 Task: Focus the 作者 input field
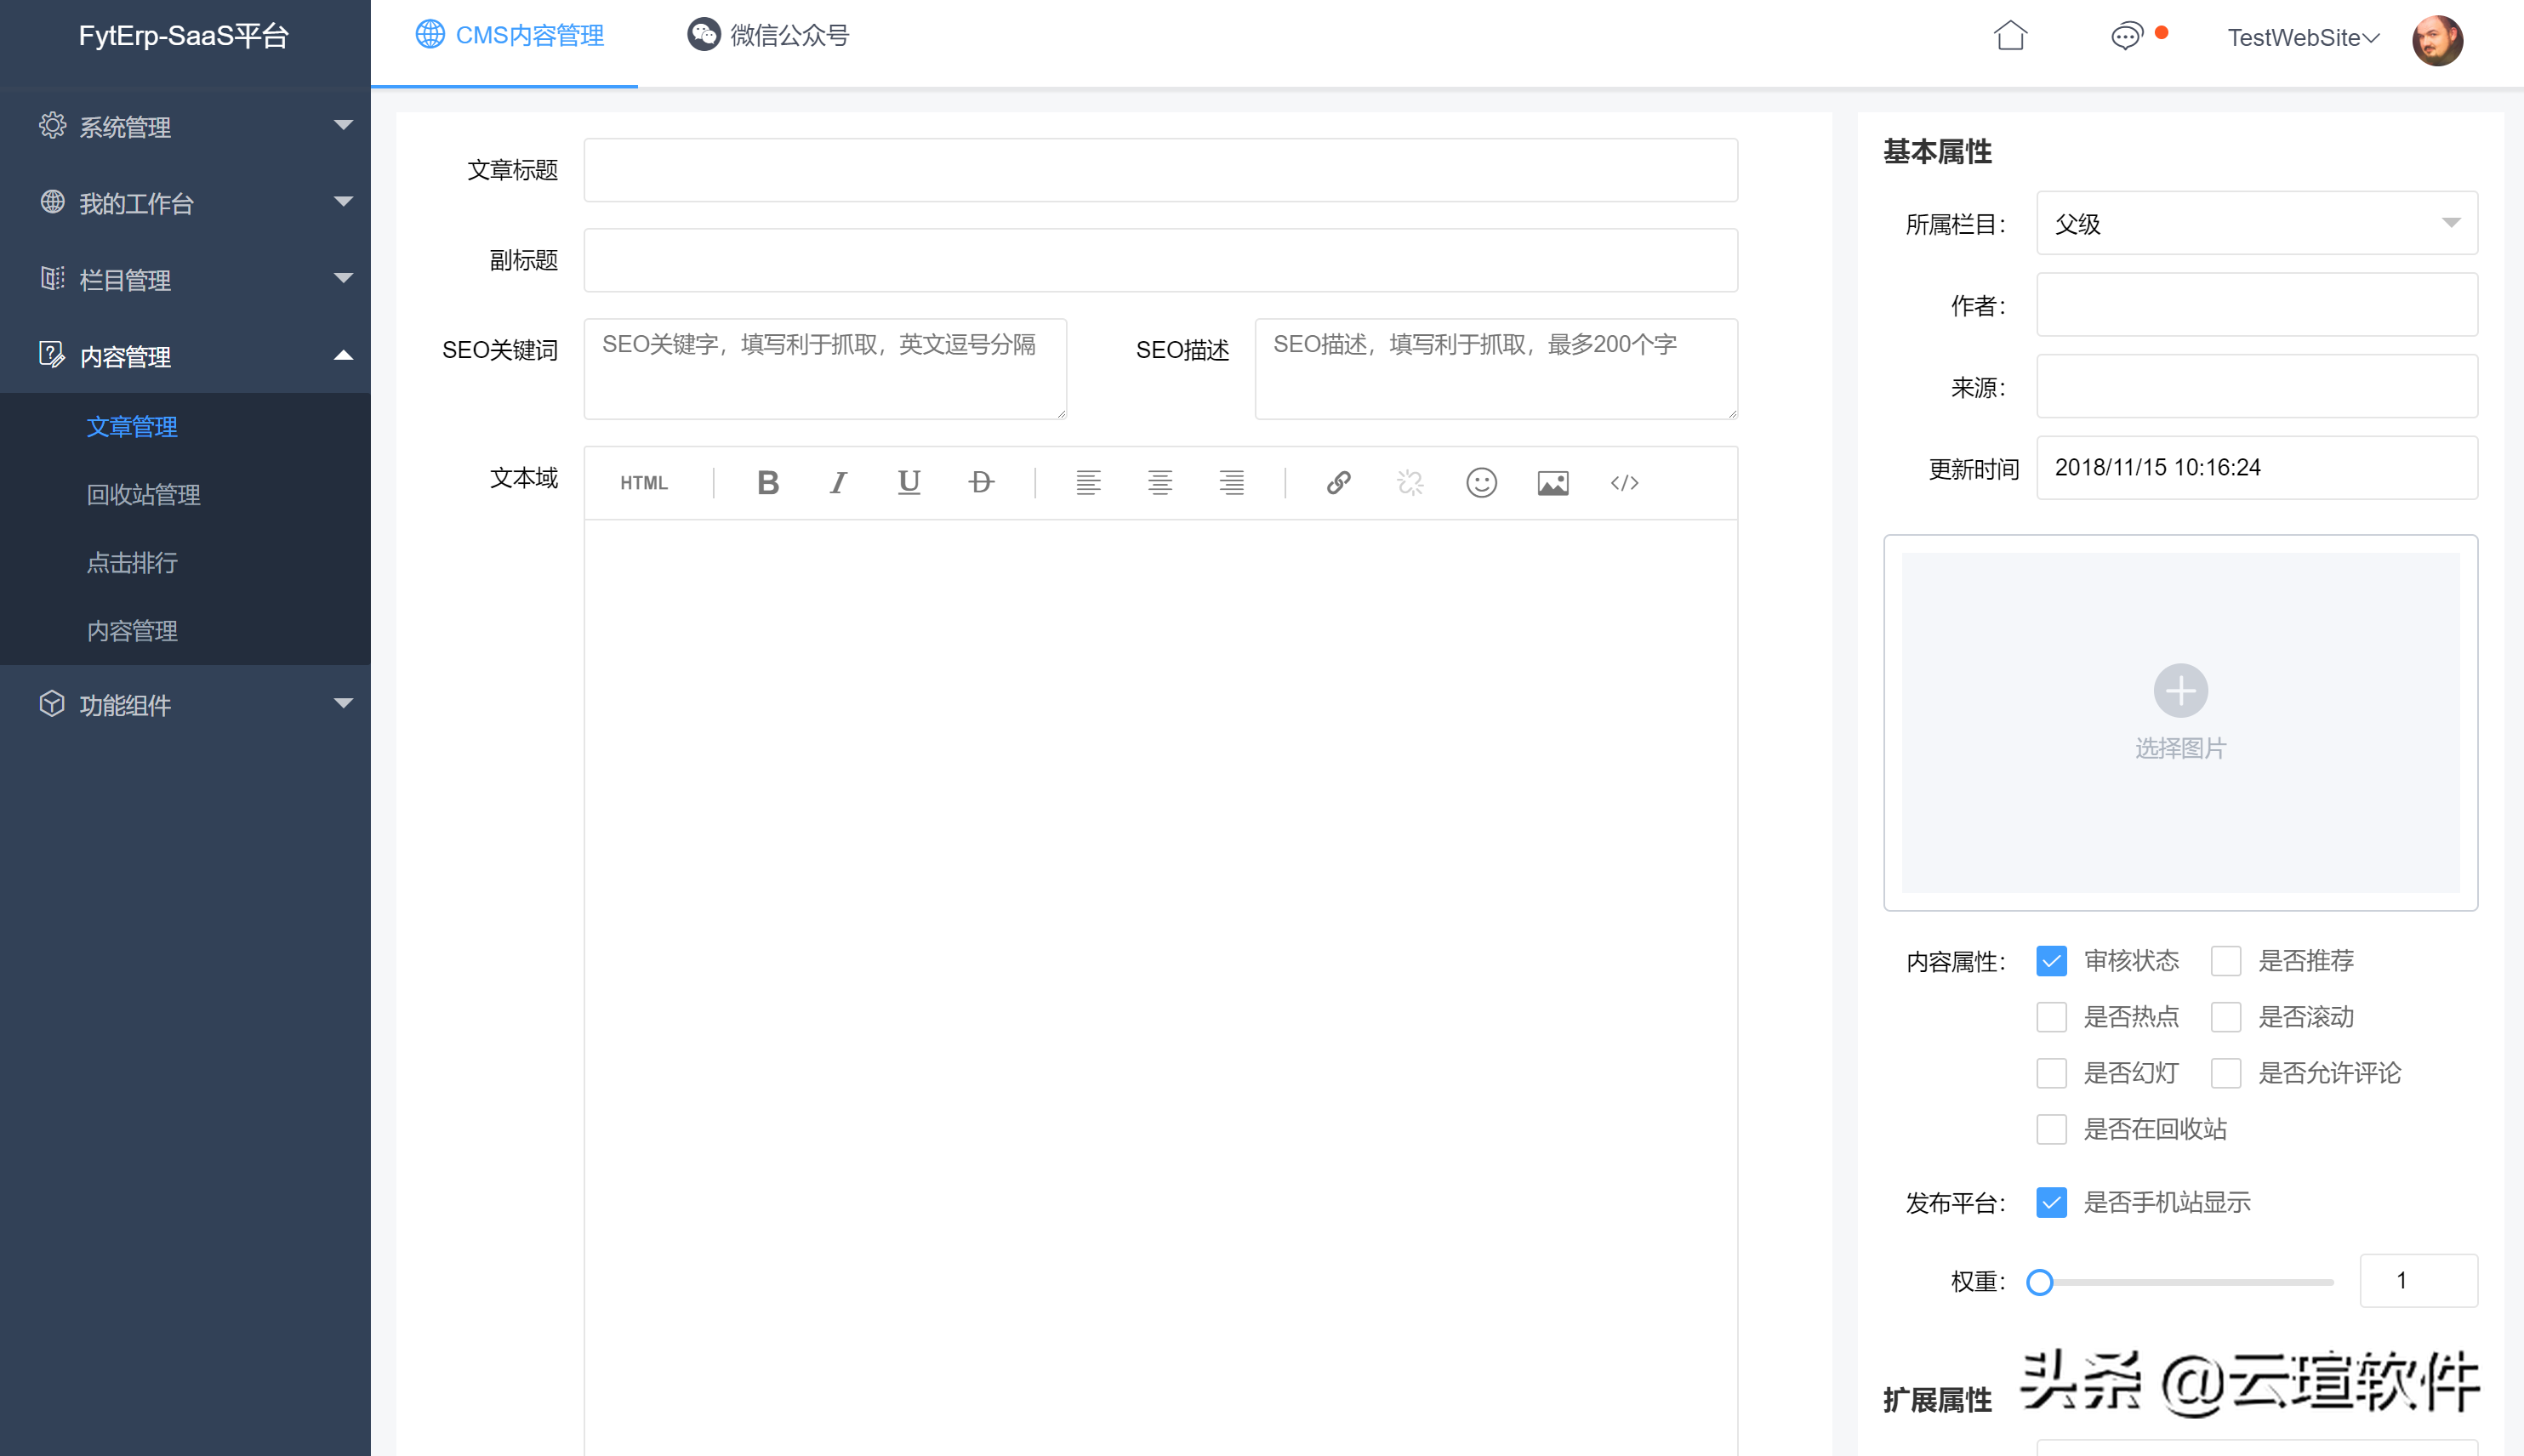(x=2257, y=305)
